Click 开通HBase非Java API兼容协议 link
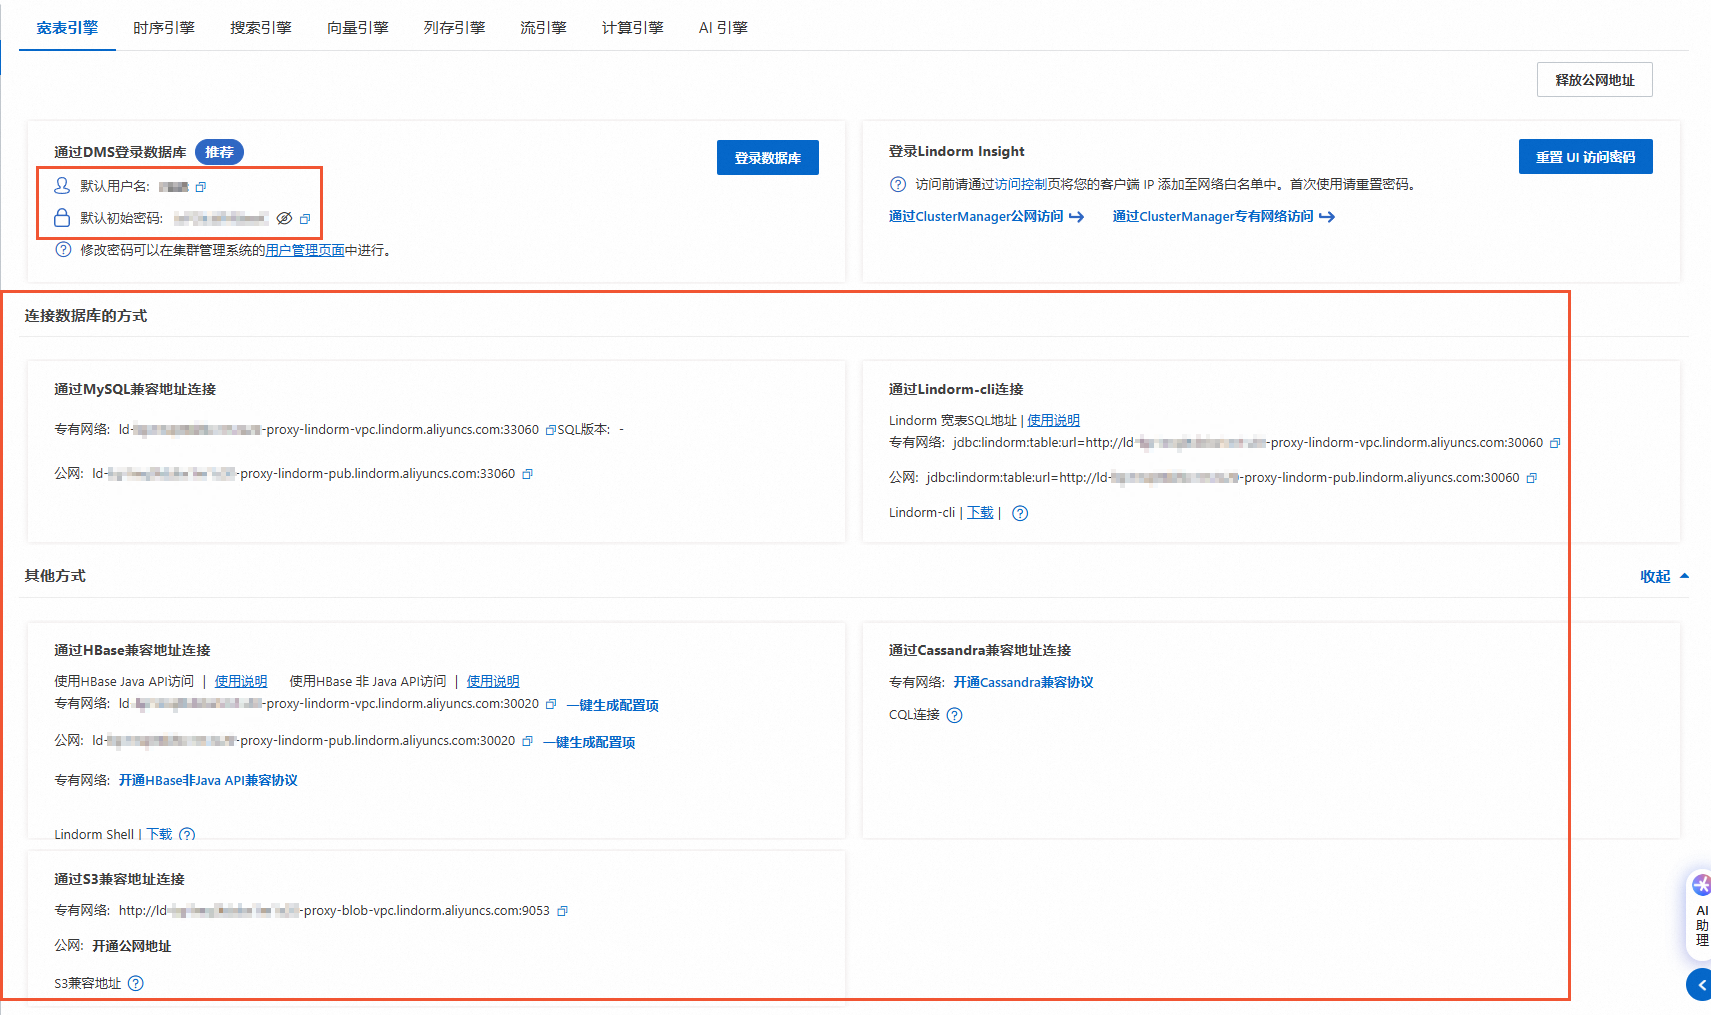 (x=208, y=781)
